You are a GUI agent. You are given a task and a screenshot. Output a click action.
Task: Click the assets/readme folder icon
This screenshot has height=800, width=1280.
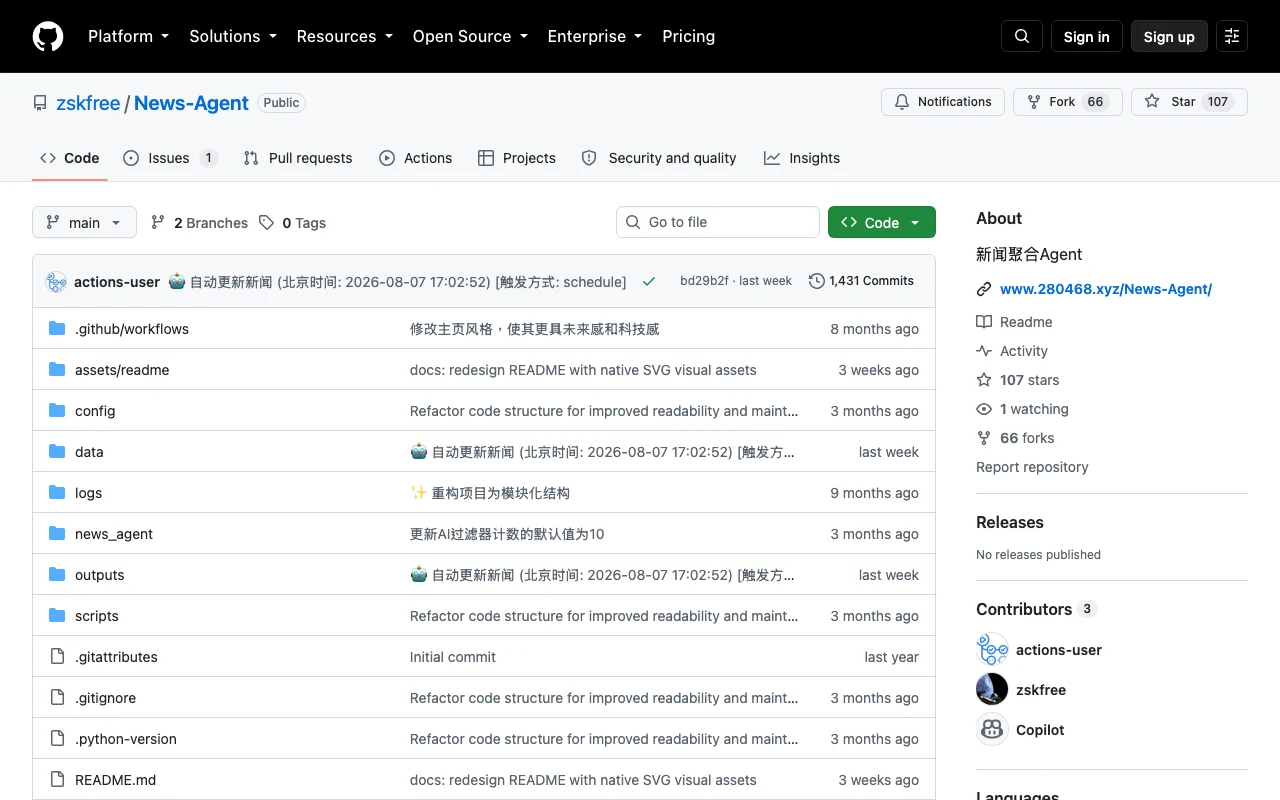pyautogui.click(x=57, y=369)
